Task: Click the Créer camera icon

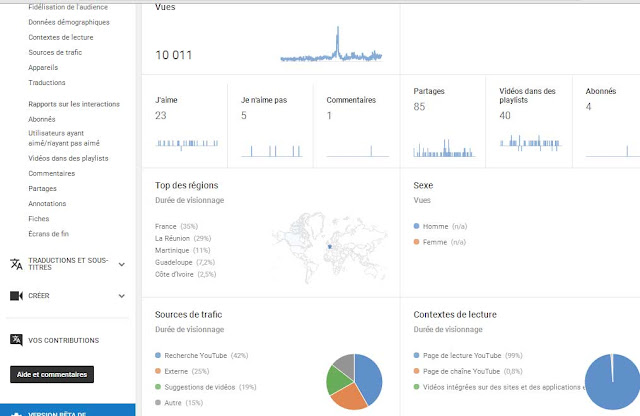Action: click(x=16, y=296)
